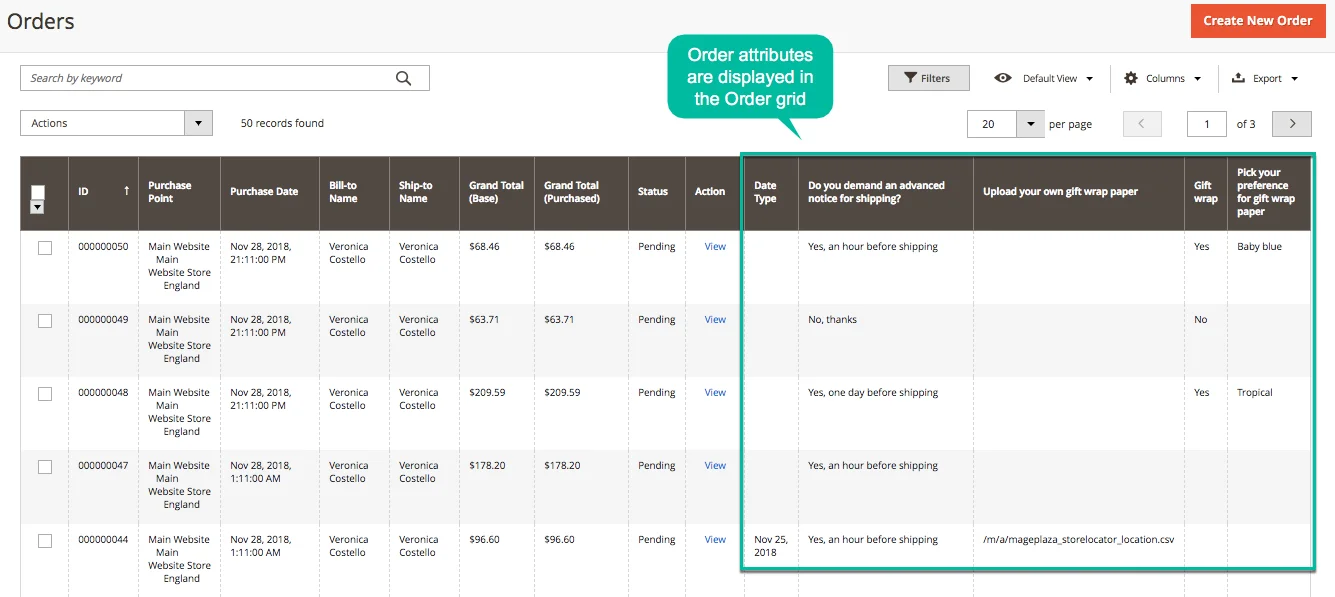The width and height of the screenshot is (1335, 597).
Task: Click the Gift wrap column header
Action: (1206, 192)
